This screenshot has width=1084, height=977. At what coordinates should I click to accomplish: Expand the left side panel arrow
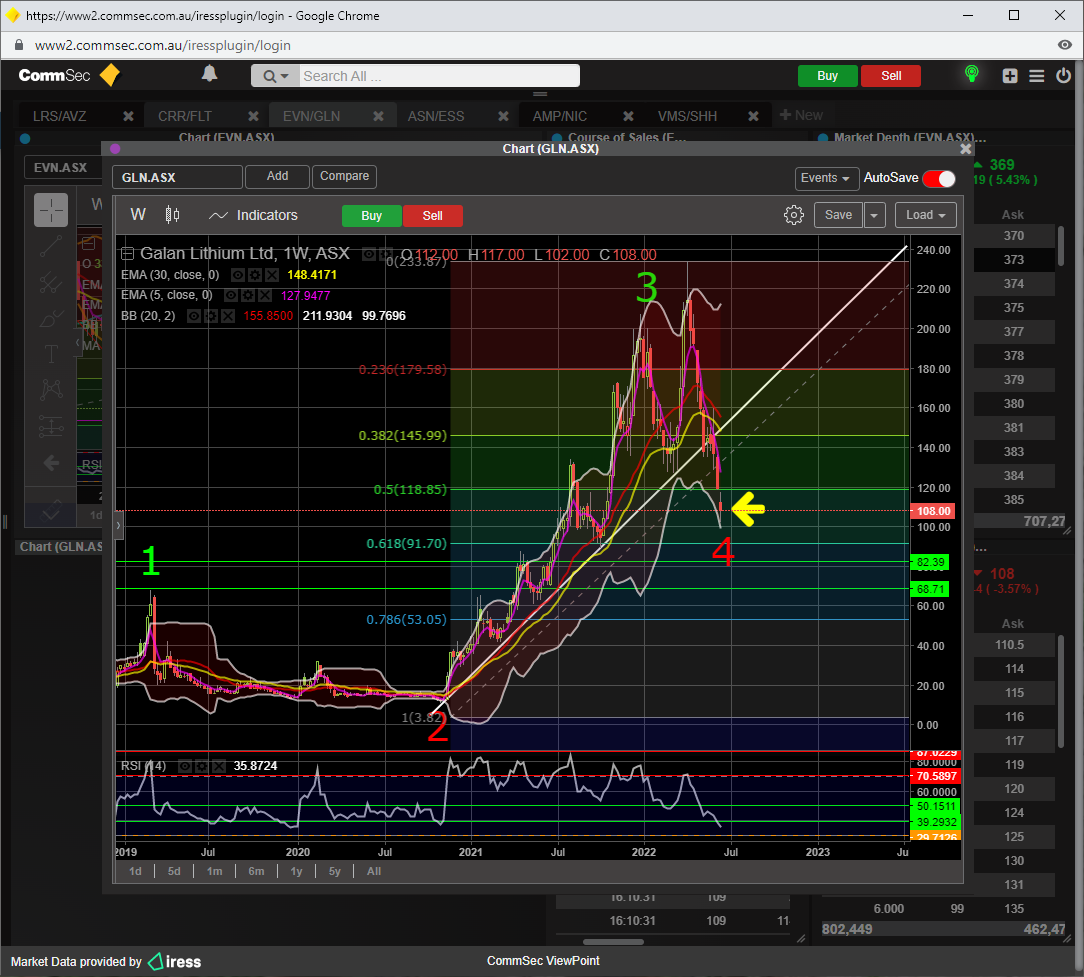(118, 525)
